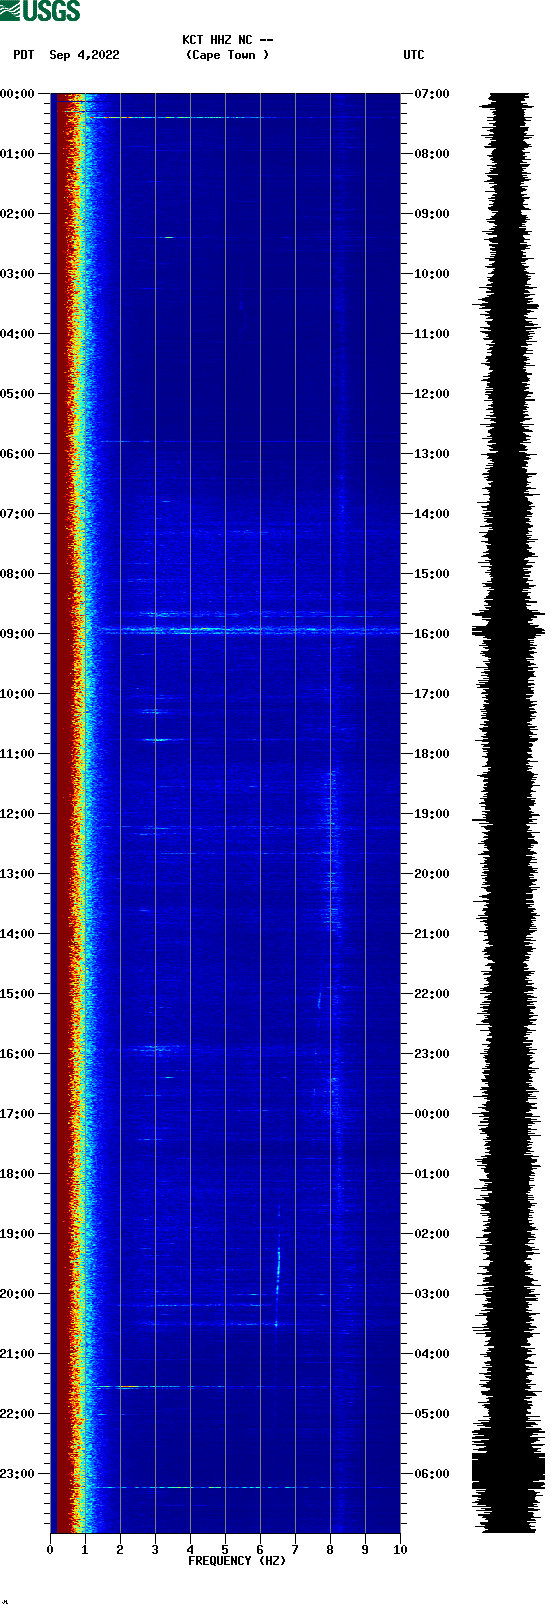Screen dimensions: 552x1613
Task: Click UTC time label '00:00'
Action: pyautogui.click(x=432, y=1114)
